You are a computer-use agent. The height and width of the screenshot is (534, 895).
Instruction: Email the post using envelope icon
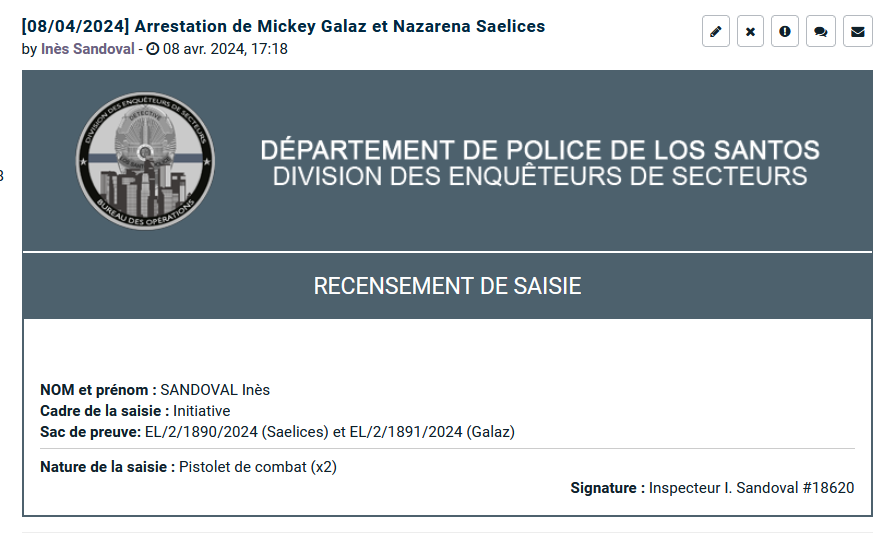coord(858,31)
